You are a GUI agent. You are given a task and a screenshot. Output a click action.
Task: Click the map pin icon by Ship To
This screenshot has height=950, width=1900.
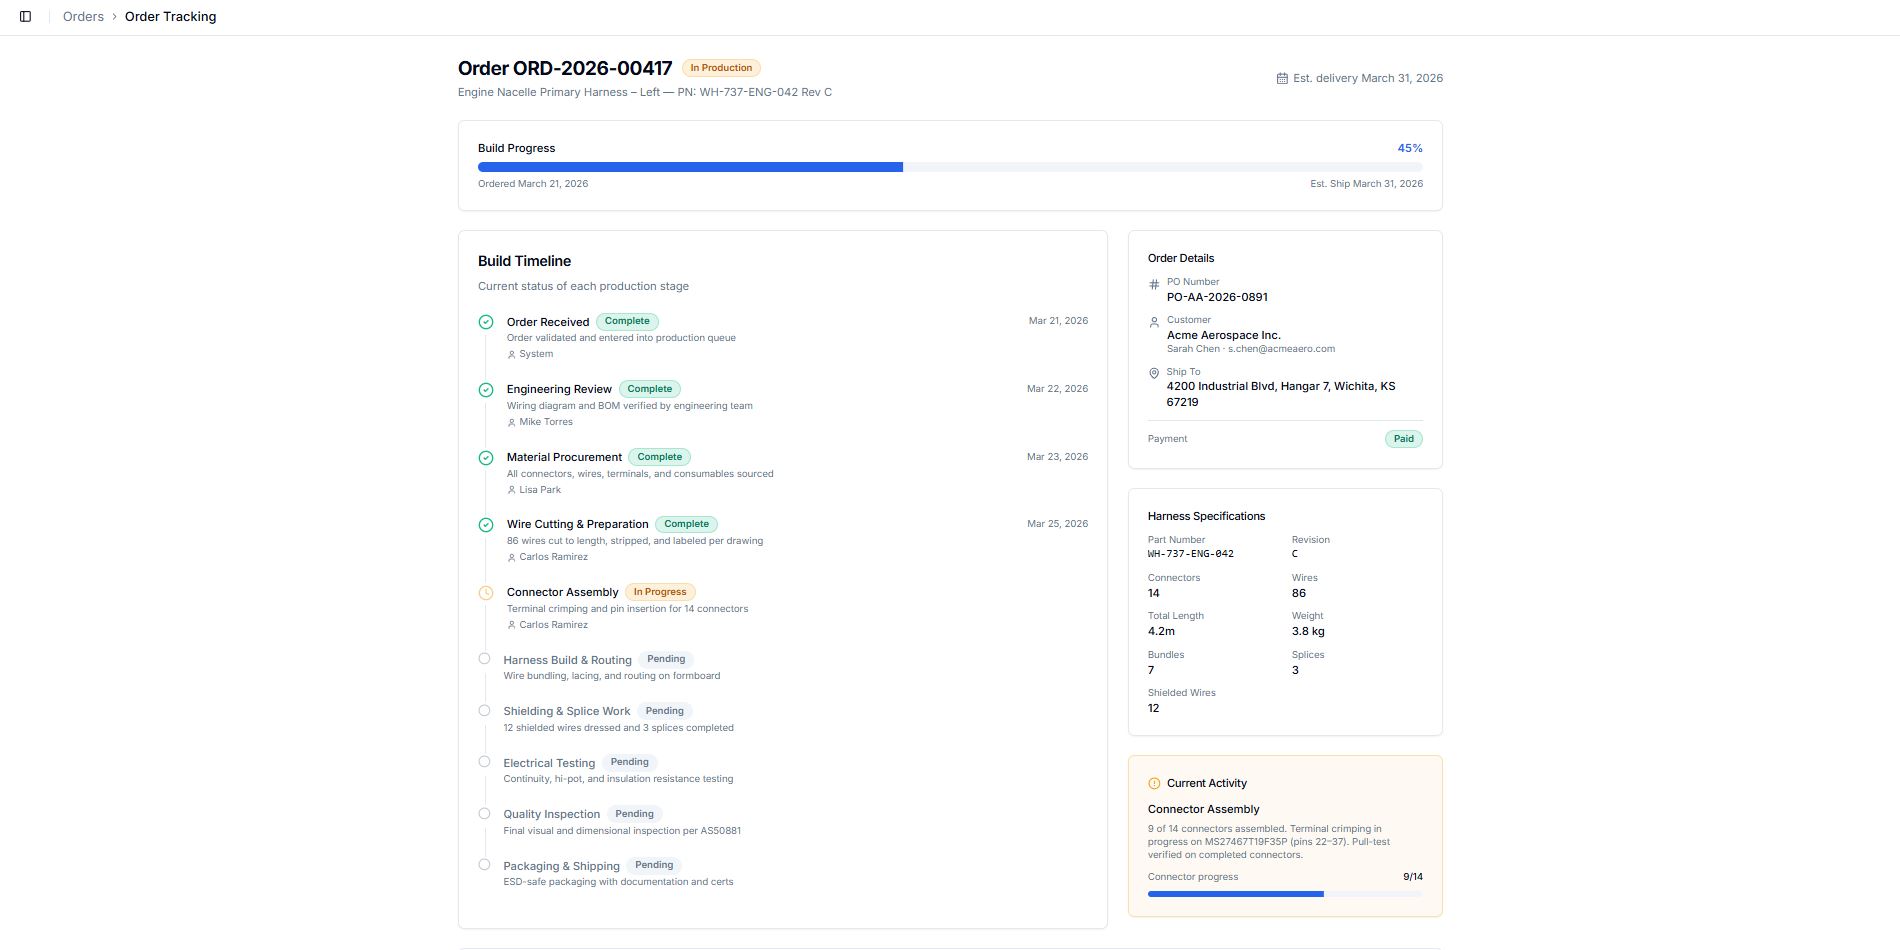(1154, 374)
